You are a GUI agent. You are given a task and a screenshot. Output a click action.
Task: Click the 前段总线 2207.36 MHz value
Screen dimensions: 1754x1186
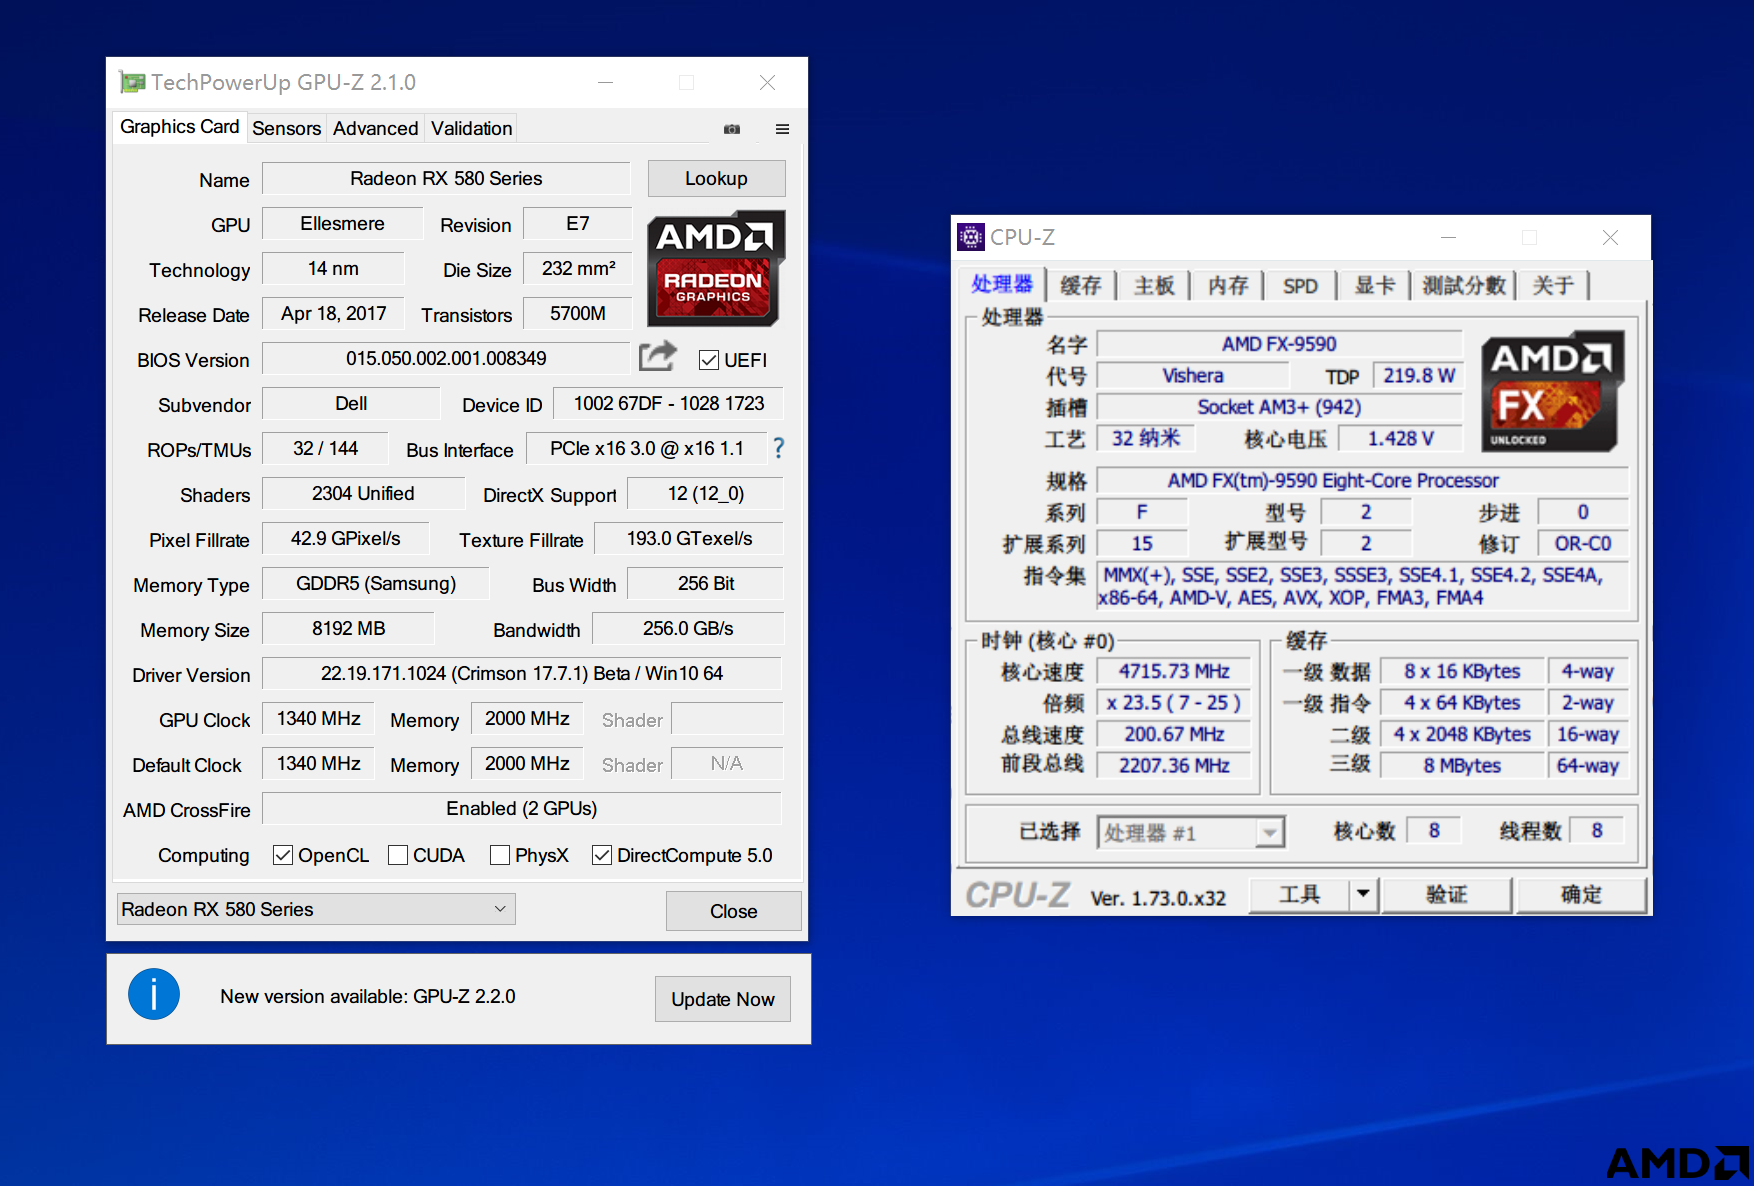point(1174,765)
